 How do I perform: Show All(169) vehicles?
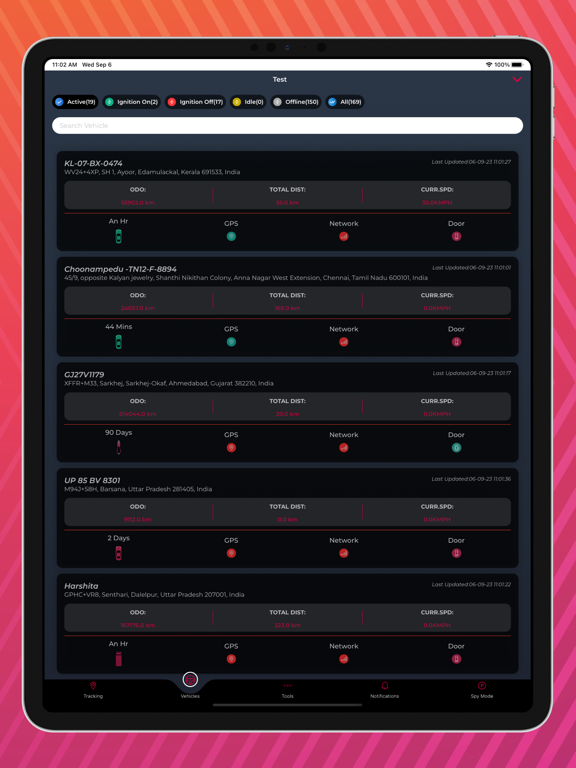(x=345, y=102)
